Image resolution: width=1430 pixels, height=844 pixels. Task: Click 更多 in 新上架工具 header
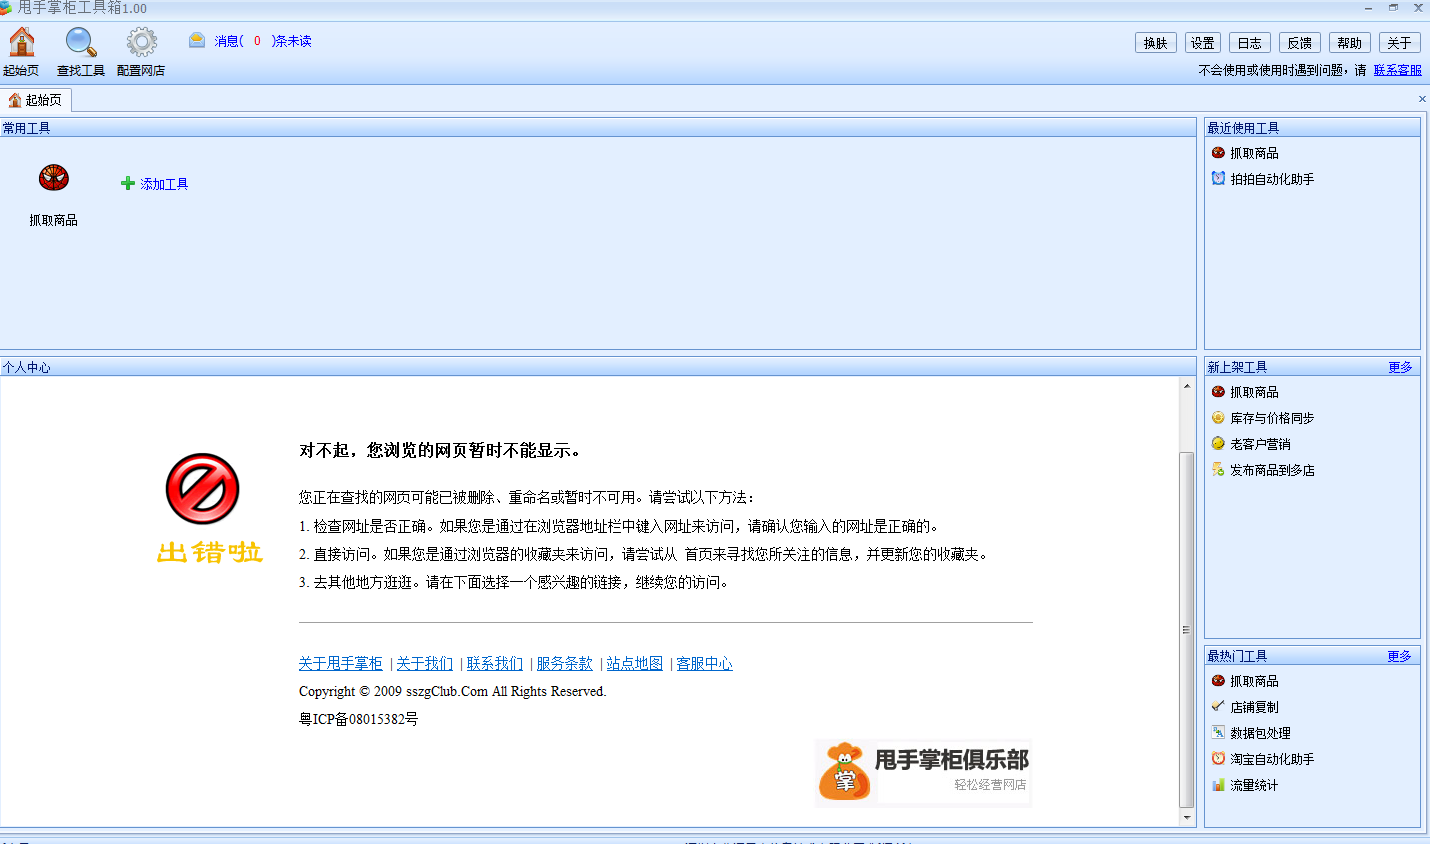click(1400, 367)
